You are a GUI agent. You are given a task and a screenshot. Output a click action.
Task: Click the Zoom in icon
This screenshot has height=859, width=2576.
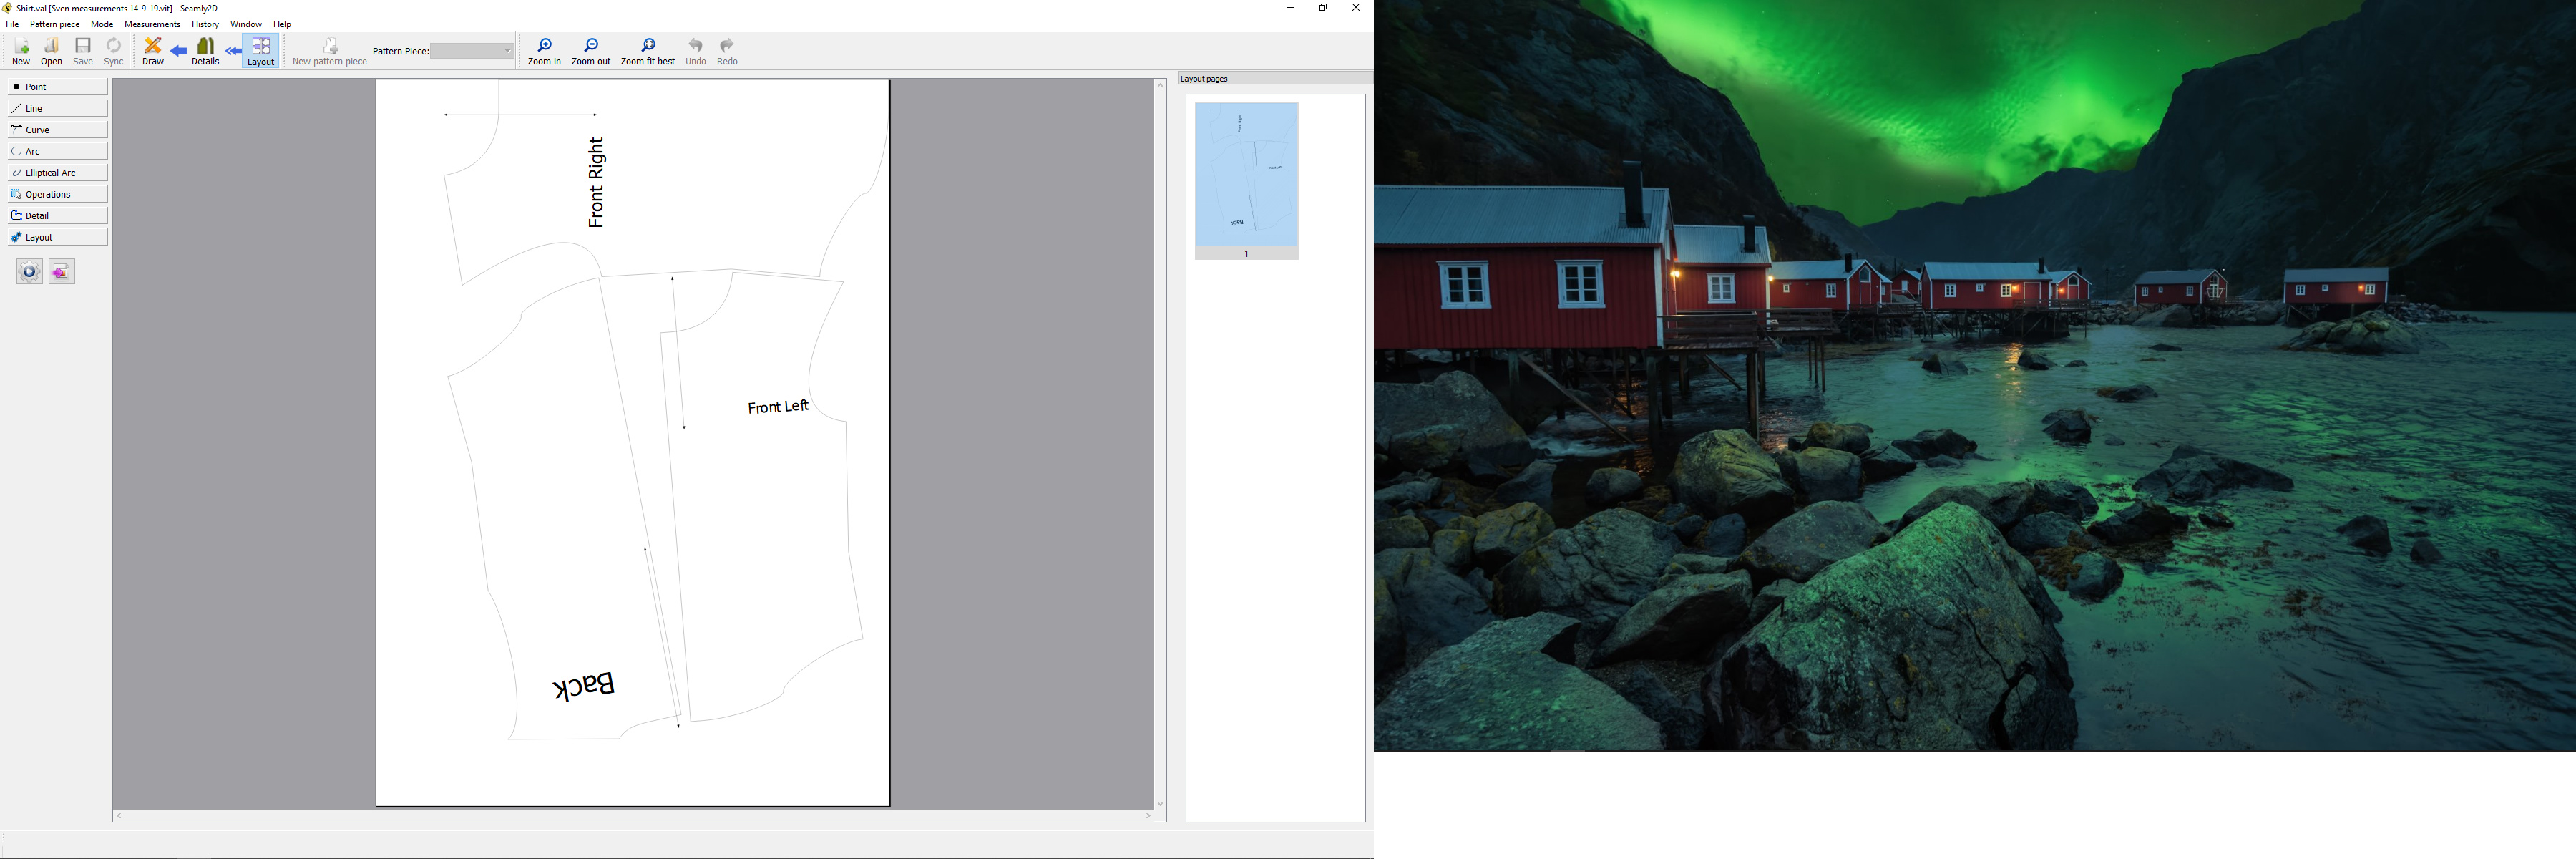coord(544,52)
